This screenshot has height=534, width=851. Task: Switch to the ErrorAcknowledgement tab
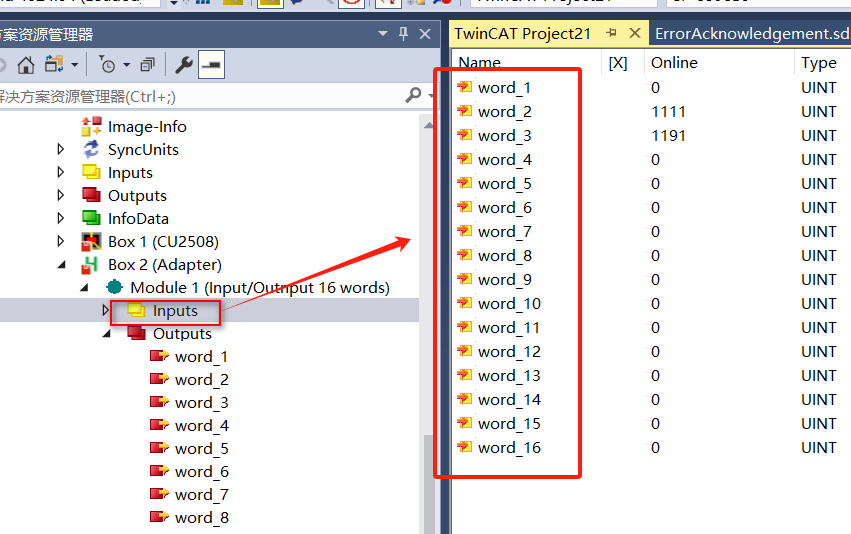[751, 33]
